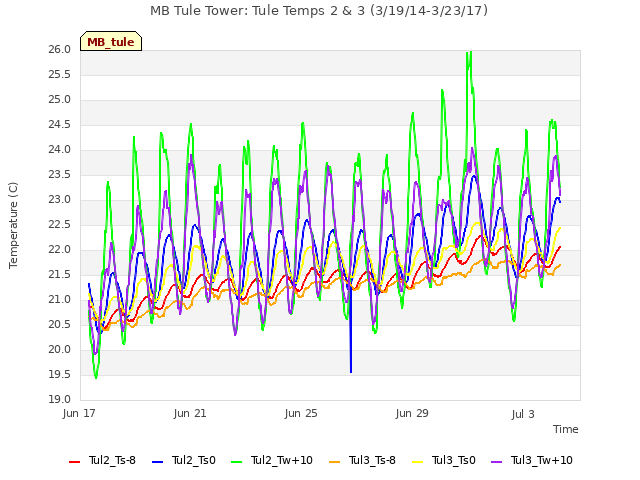Click the 25.5 y-axis tick label
This screenshot has height=480, width=640.
tap(60, 75)
